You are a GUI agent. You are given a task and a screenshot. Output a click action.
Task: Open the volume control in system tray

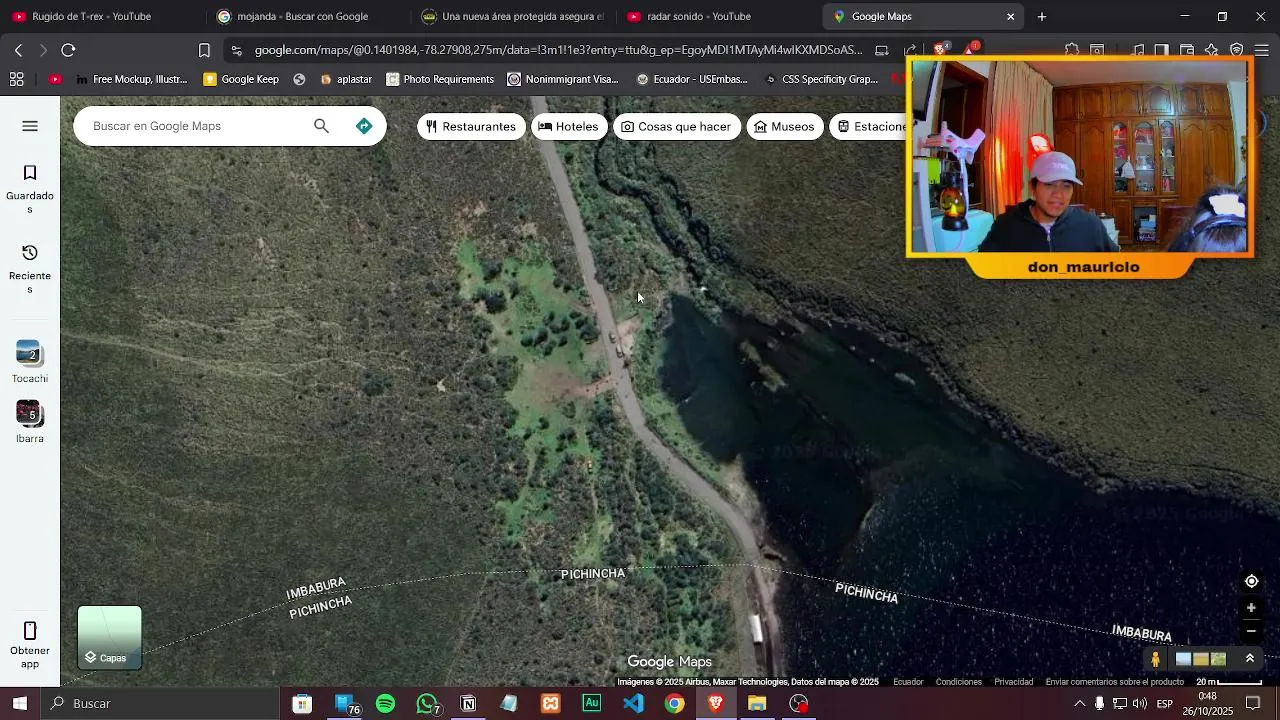1140,704
